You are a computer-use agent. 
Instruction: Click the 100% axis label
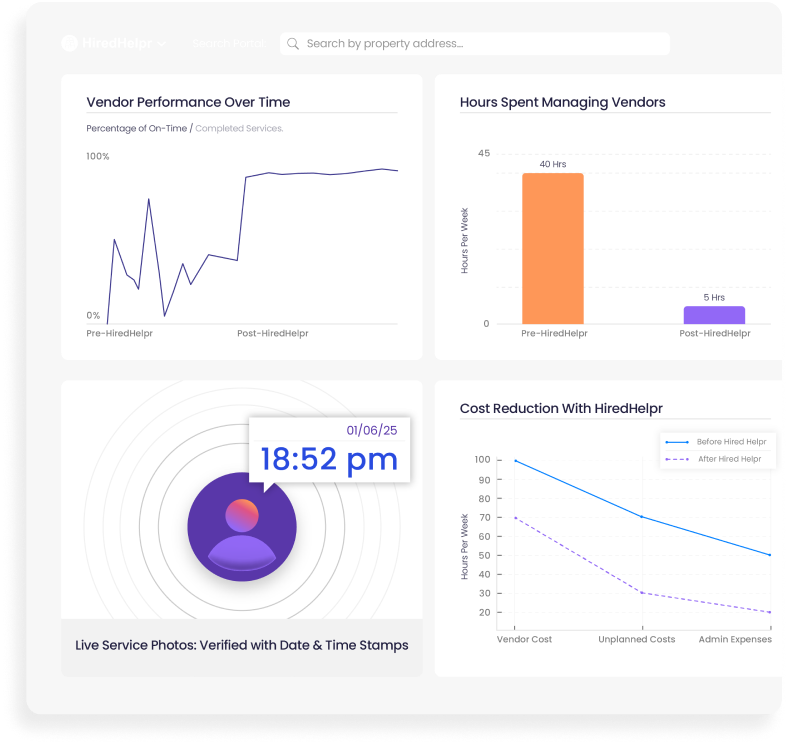point(97,156)
